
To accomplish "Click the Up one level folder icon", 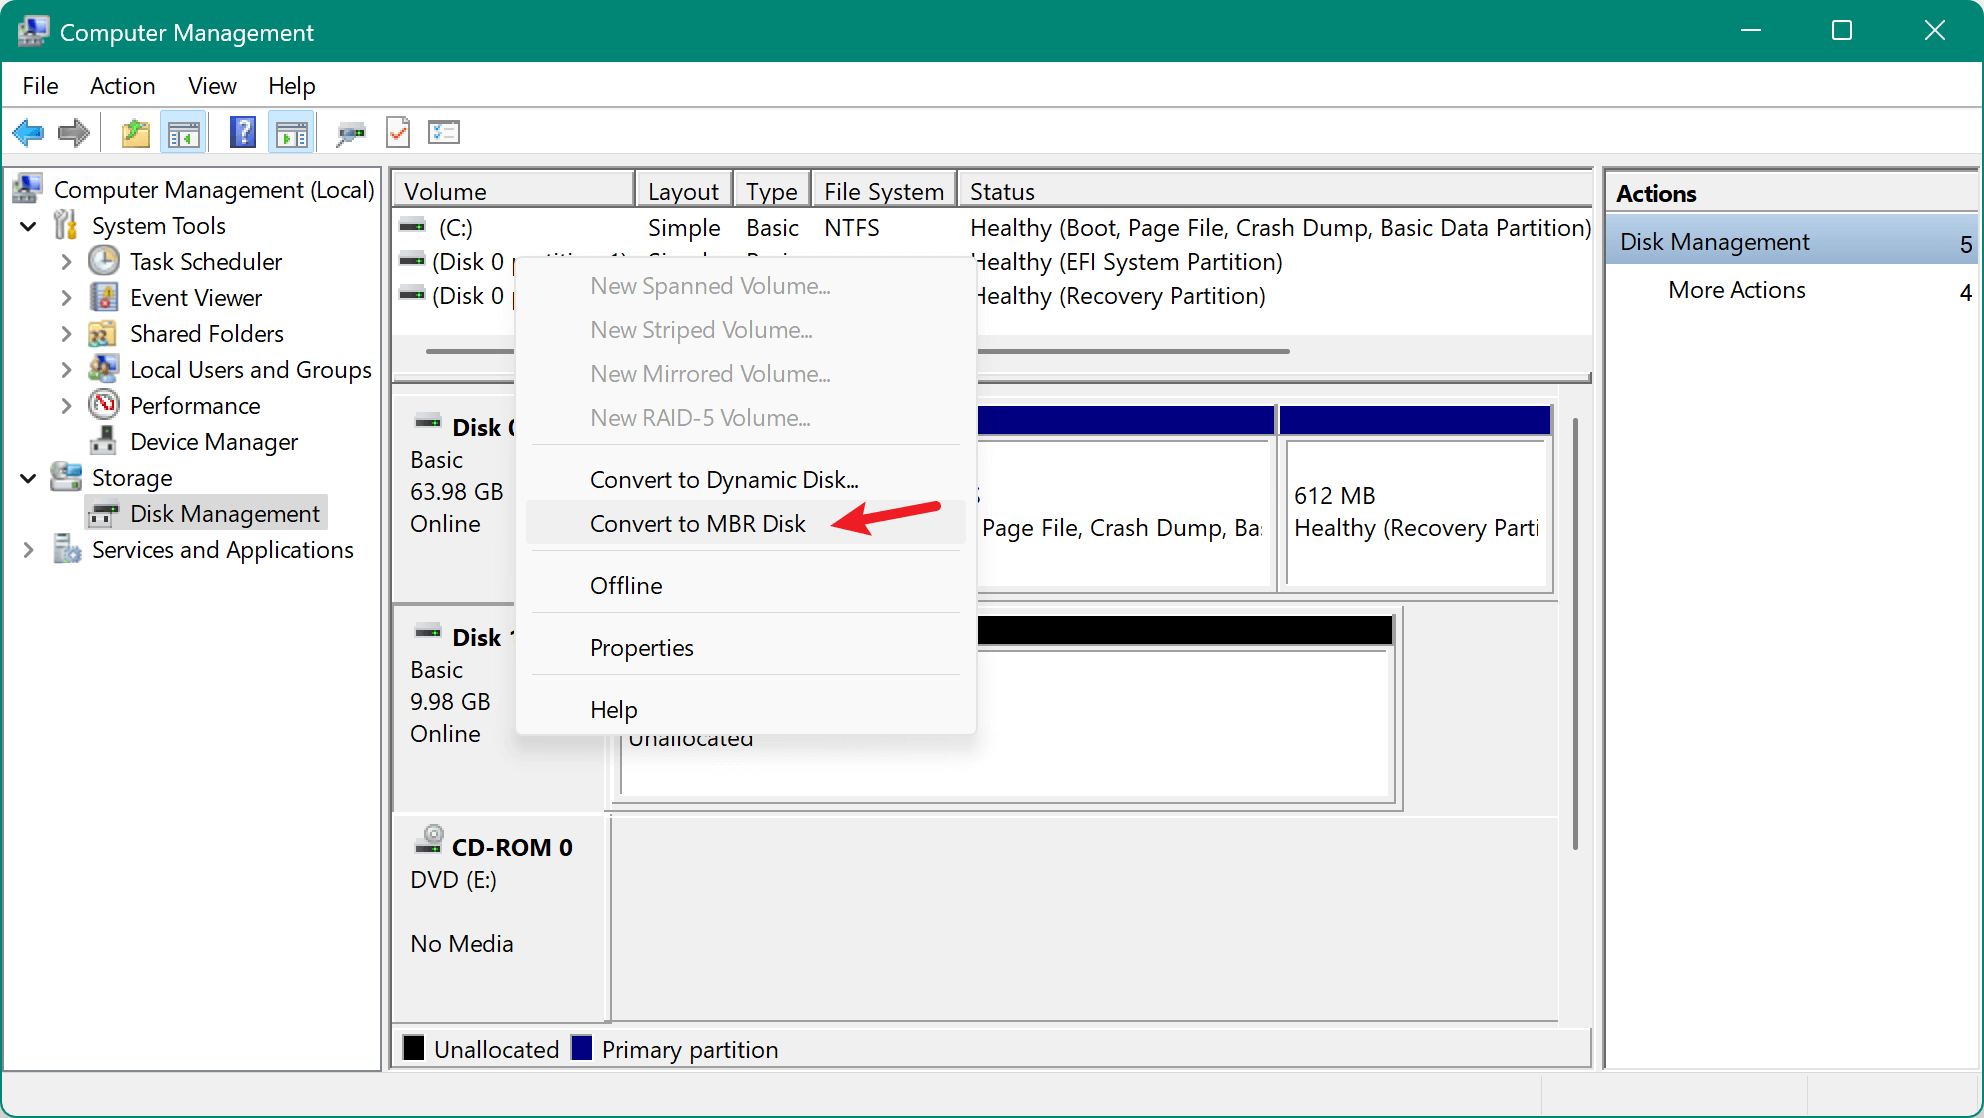I will pos(135,132).
